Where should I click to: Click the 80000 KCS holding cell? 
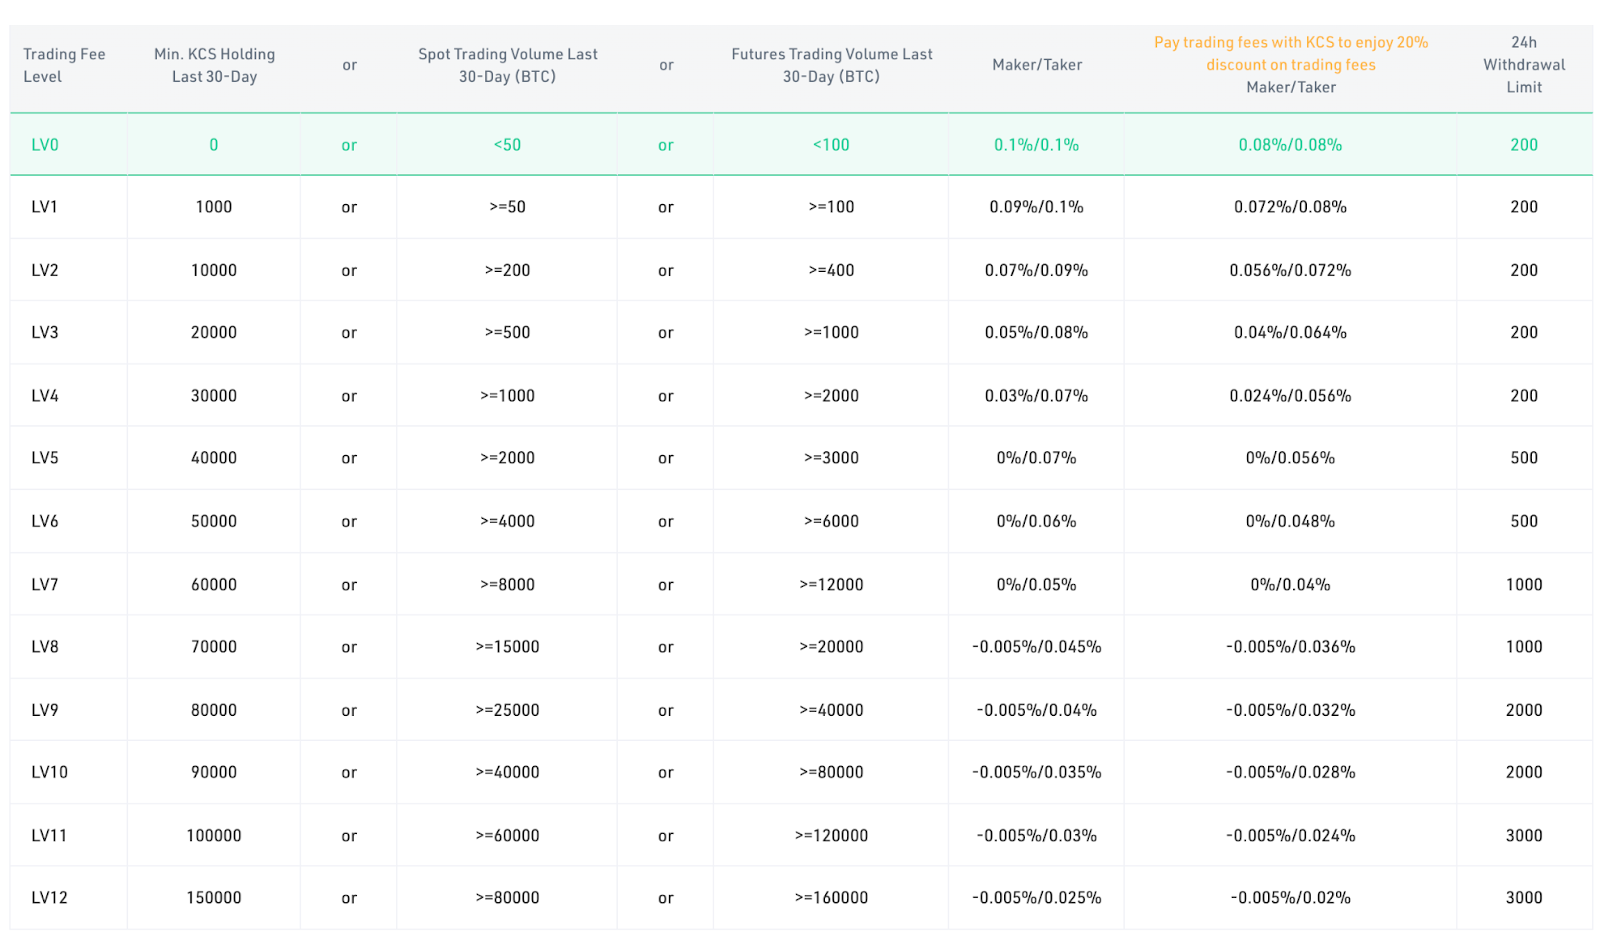pyautogui.click(x=214, y=710)
